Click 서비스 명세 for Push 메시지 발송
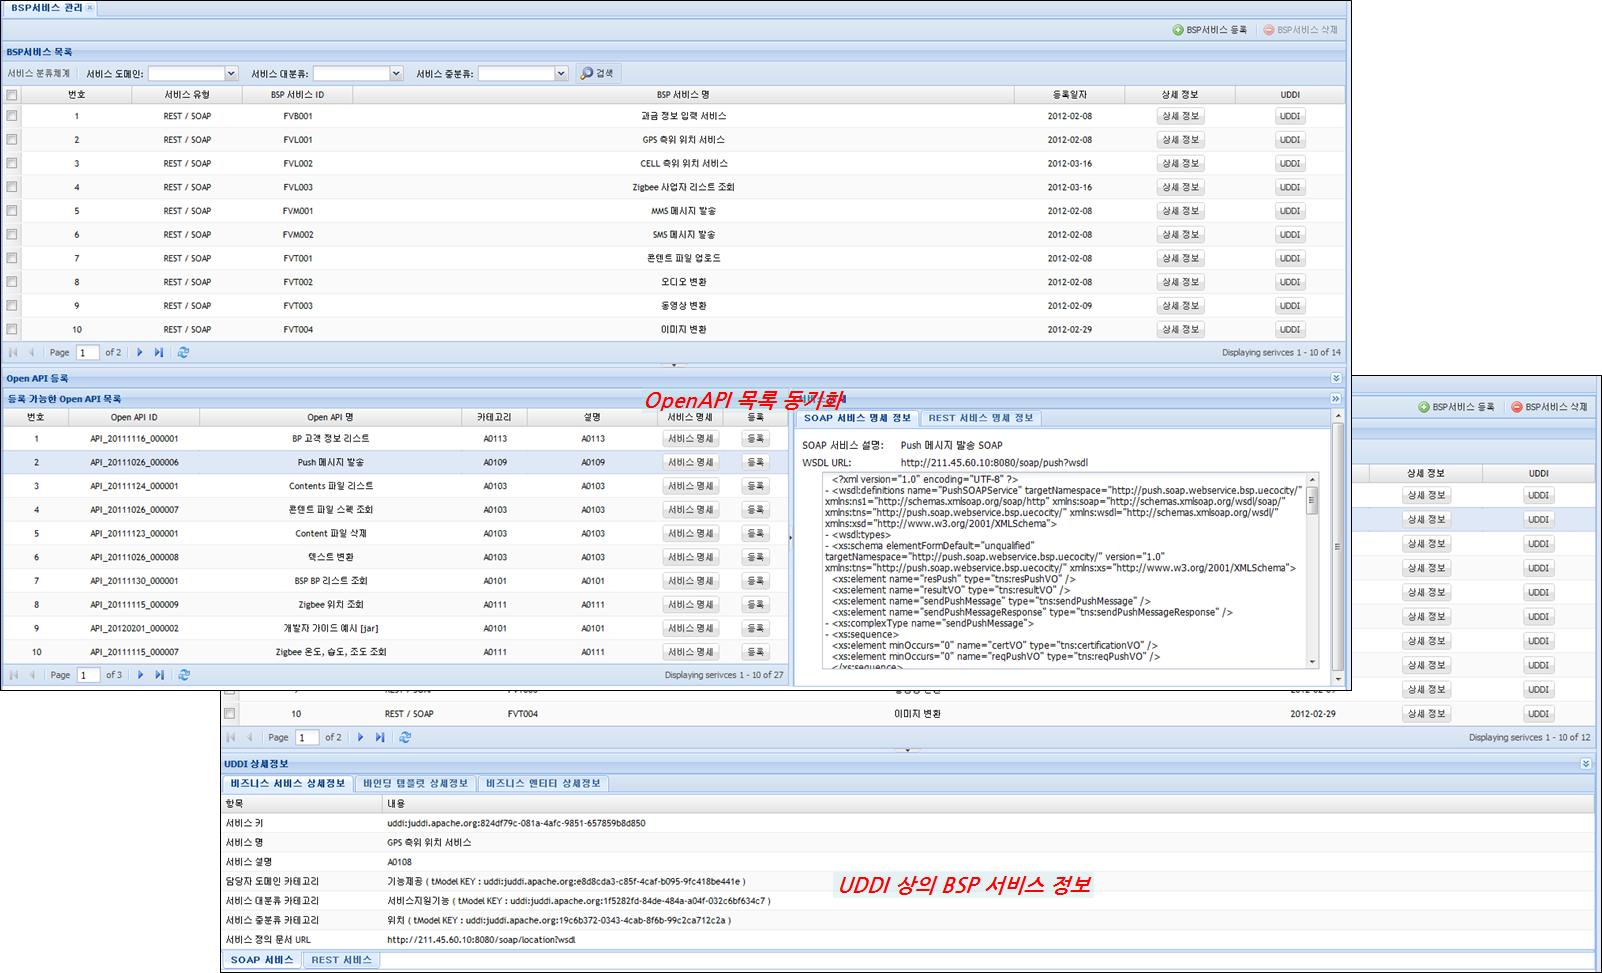The width and height of the screenshot is (1602, 973). [691, 462]
